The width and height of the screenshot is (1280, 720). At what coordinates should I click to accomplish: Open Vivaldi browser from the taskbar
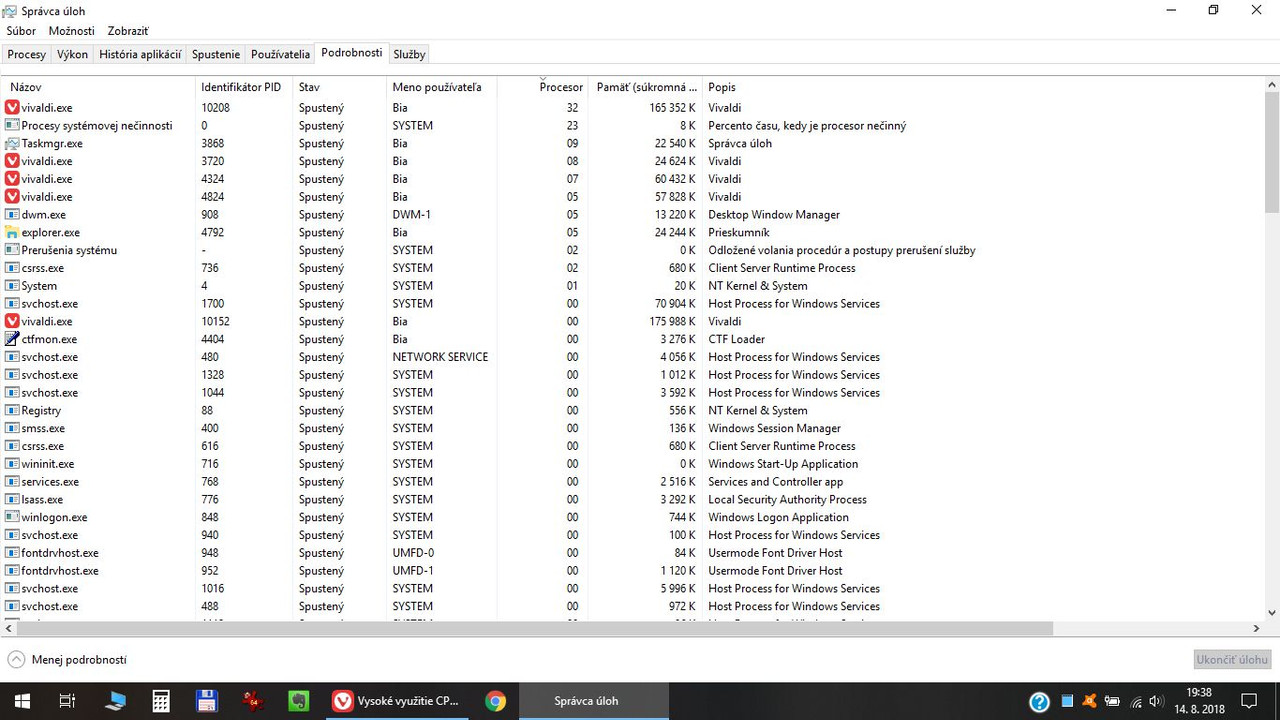point(399,701)
